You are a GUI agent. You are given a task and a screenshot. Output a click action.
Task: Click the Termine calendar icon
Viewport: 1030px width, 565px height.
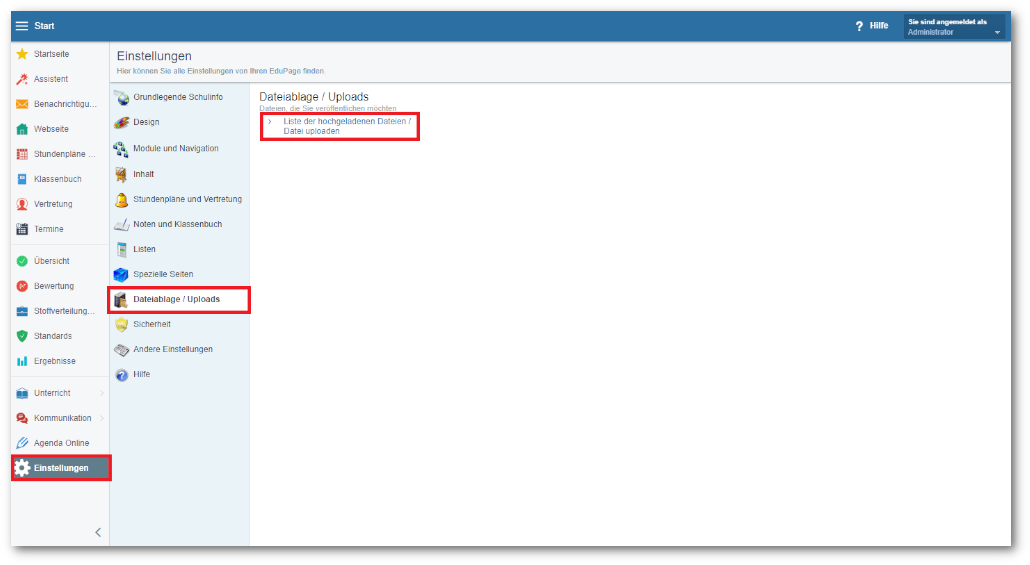coord(22,229)
